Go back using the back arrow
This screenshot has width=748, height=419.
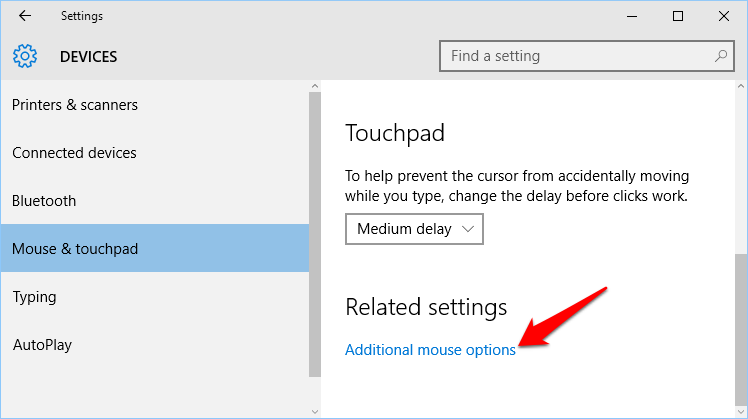[25, 16]
